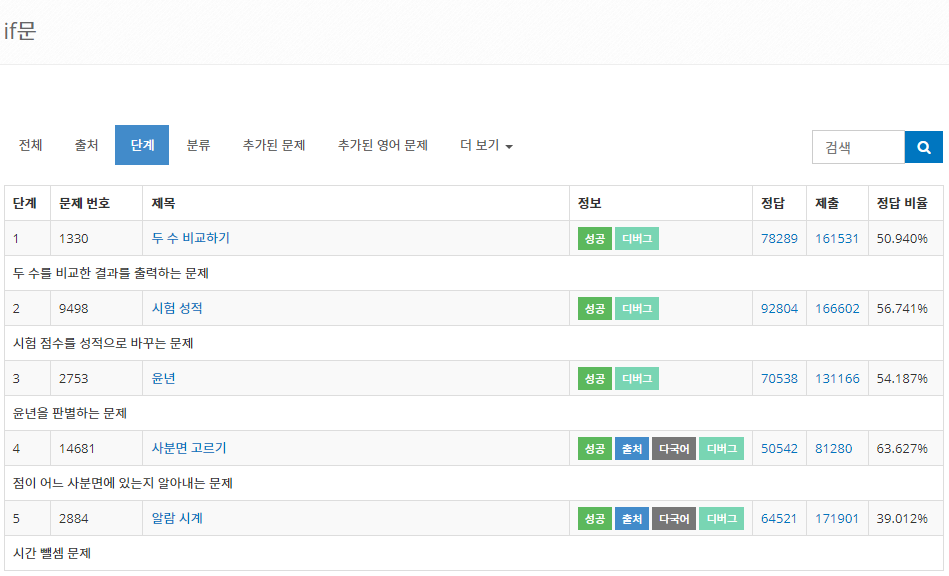The image size is (949, 576).
Task: Open submission count 131166
Action: click(837, 379)
